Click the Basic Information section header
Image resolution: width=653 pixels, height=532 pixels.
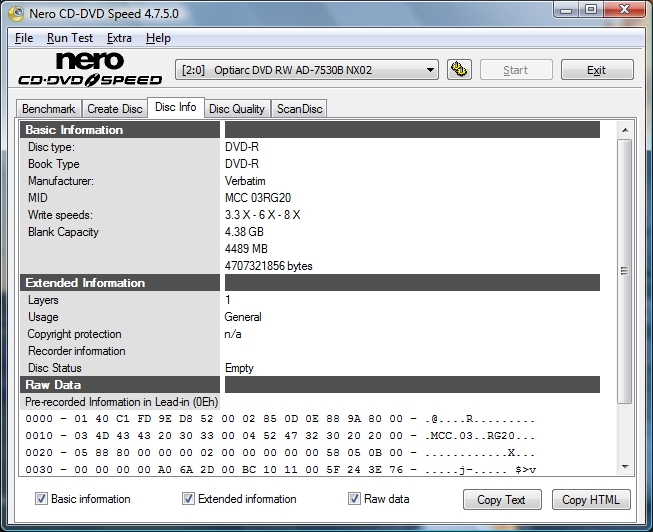point(120,130)
